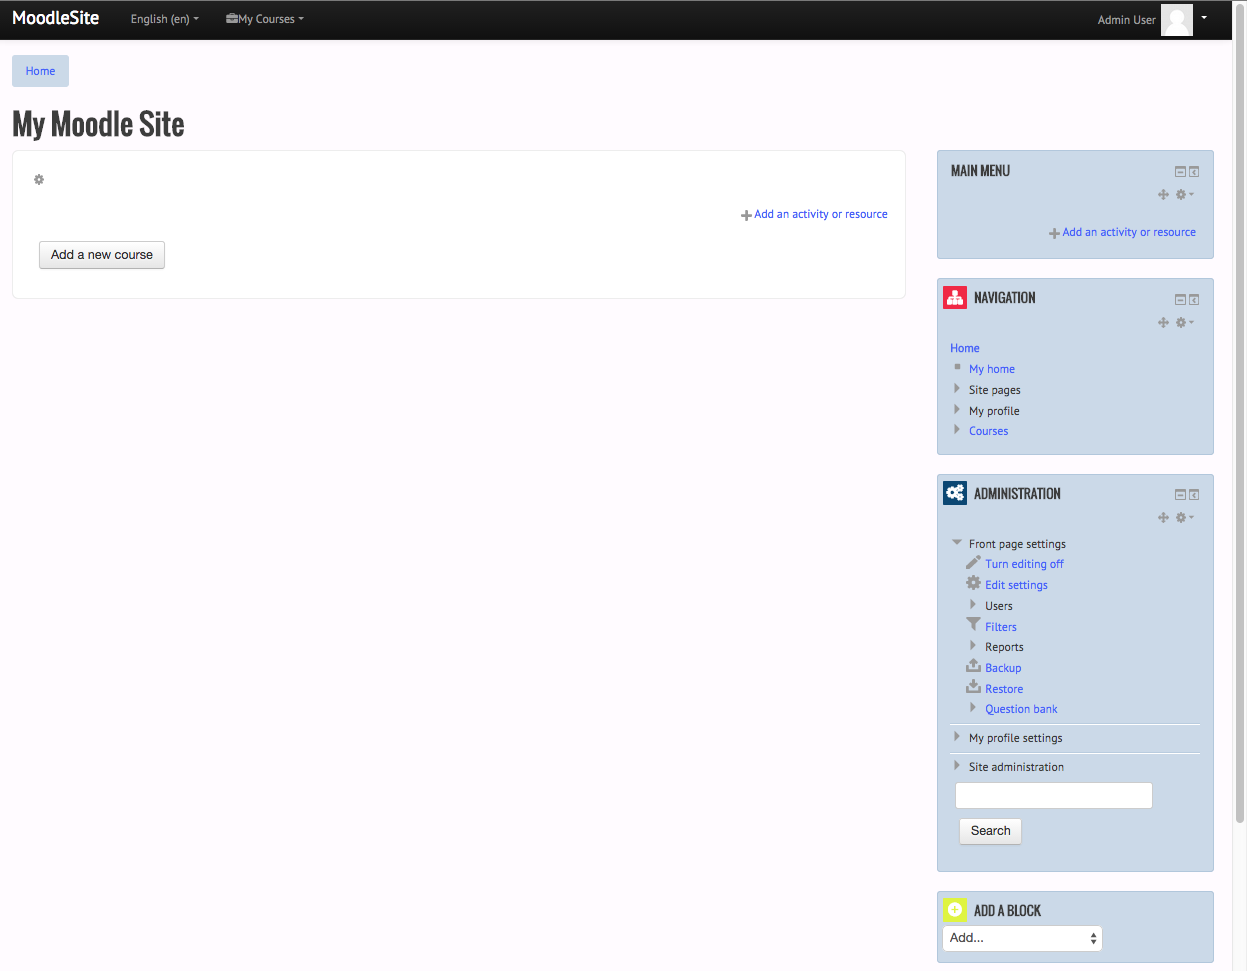Click the Home breadcrumb
The height and width of the screenshot is (971, 1247).
tap(40, 71)
